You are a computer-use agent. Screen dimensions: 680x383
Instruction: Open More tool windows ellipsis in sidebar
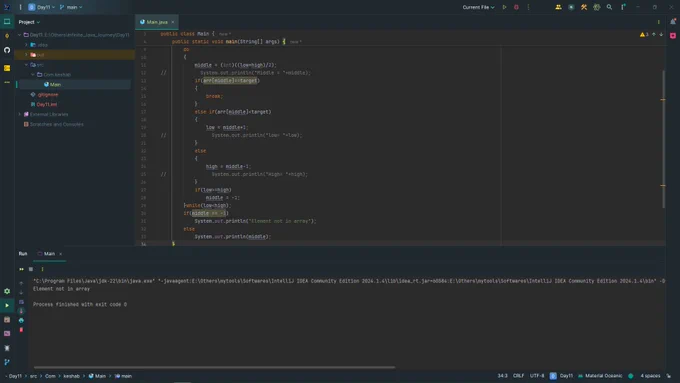click(x=7, y=82)
